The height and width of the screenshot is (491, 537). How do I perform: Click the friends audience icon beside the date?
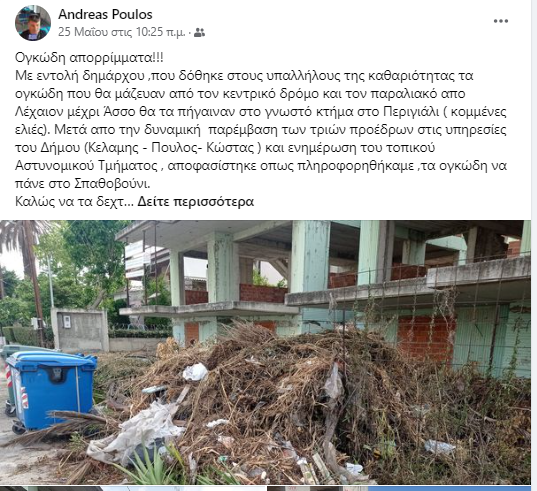pos(199,33)
